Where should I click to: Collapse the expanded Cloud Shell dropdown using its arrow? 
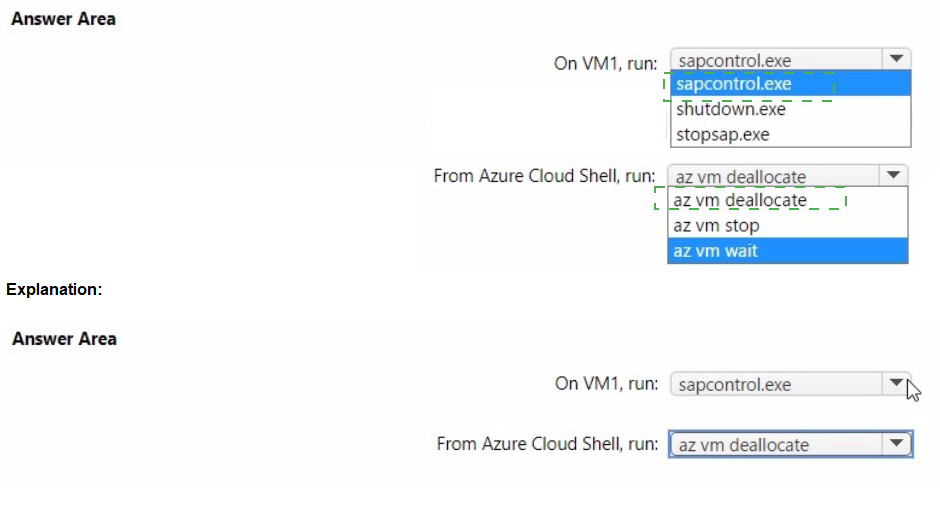pyautogui.click(x=893, y=176)
